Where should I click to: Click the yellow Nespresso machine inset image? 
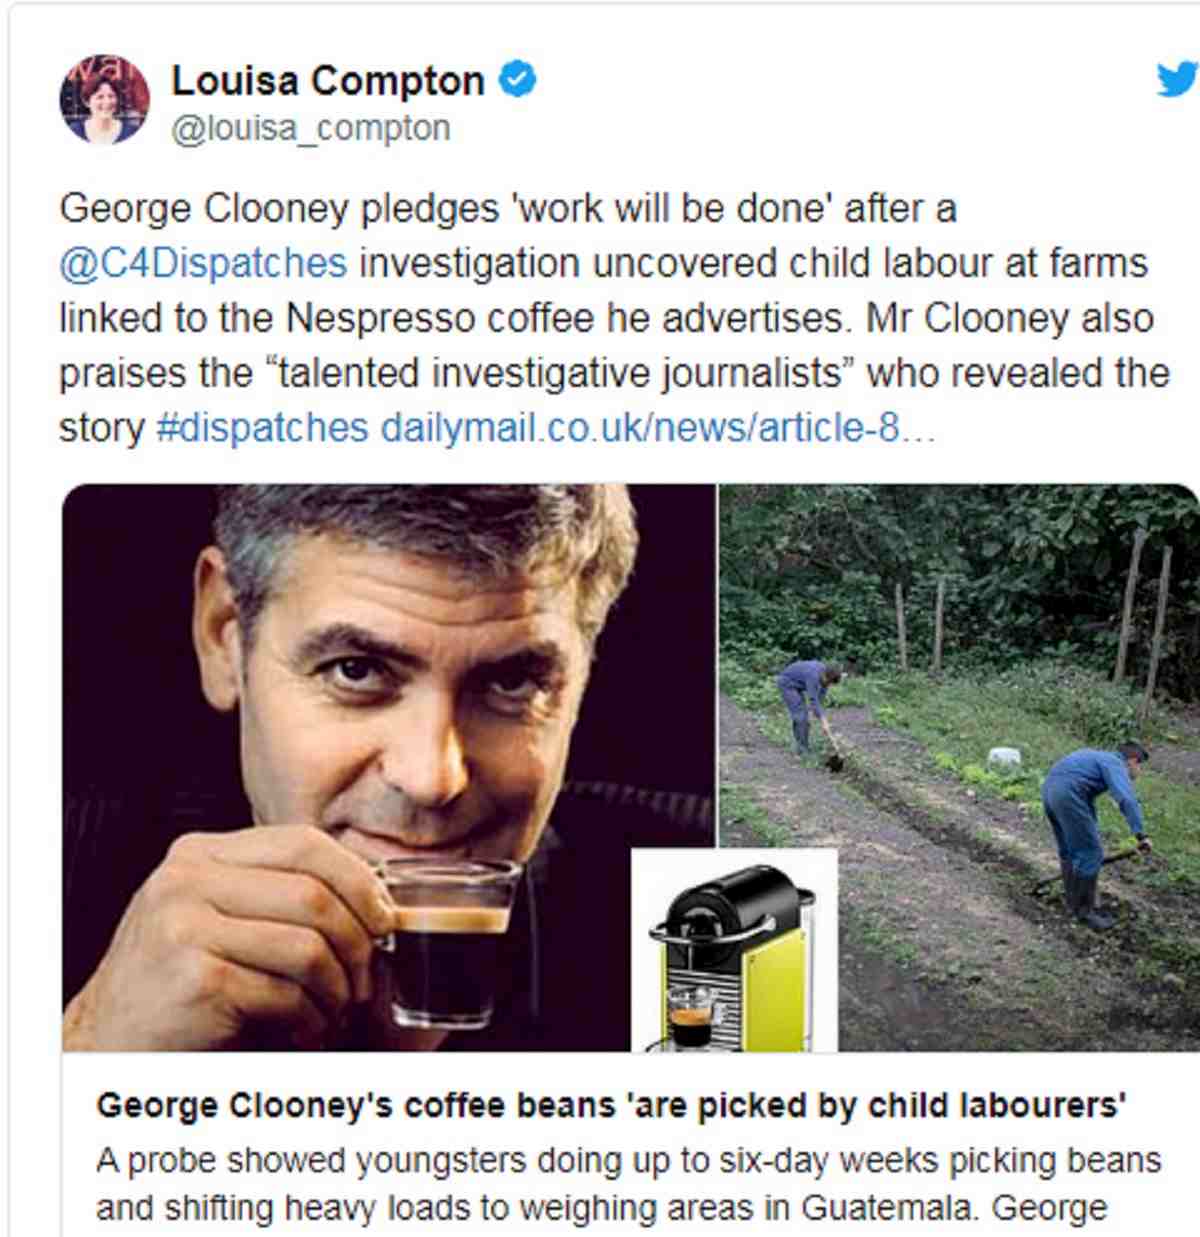point(734,951)
